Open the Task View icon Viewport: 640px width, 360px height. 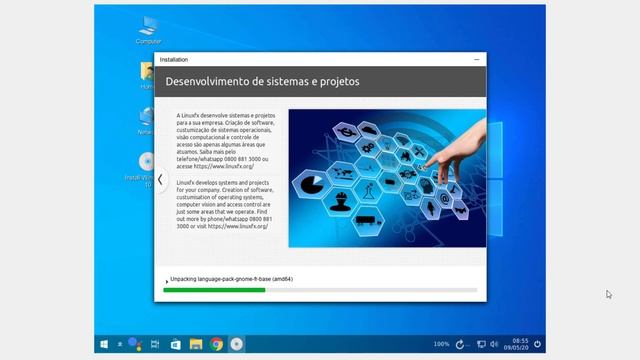click(x=155, y=344)
